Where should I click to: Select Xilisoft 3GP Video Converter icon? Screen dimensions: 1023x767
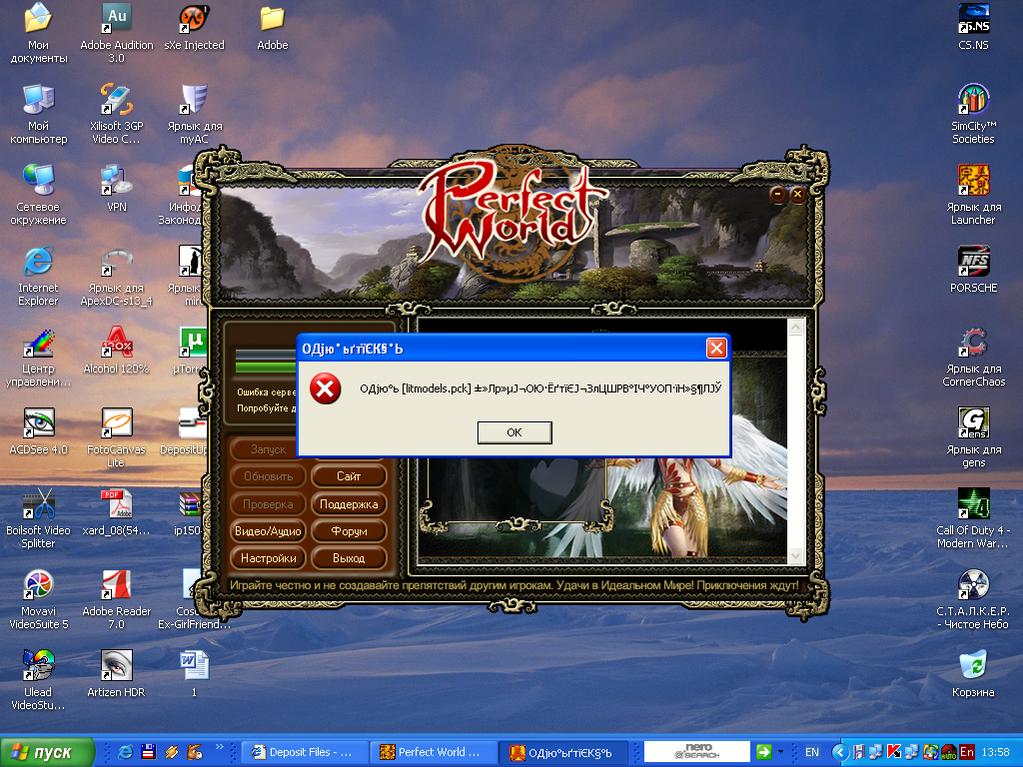[x=116, y=113]
